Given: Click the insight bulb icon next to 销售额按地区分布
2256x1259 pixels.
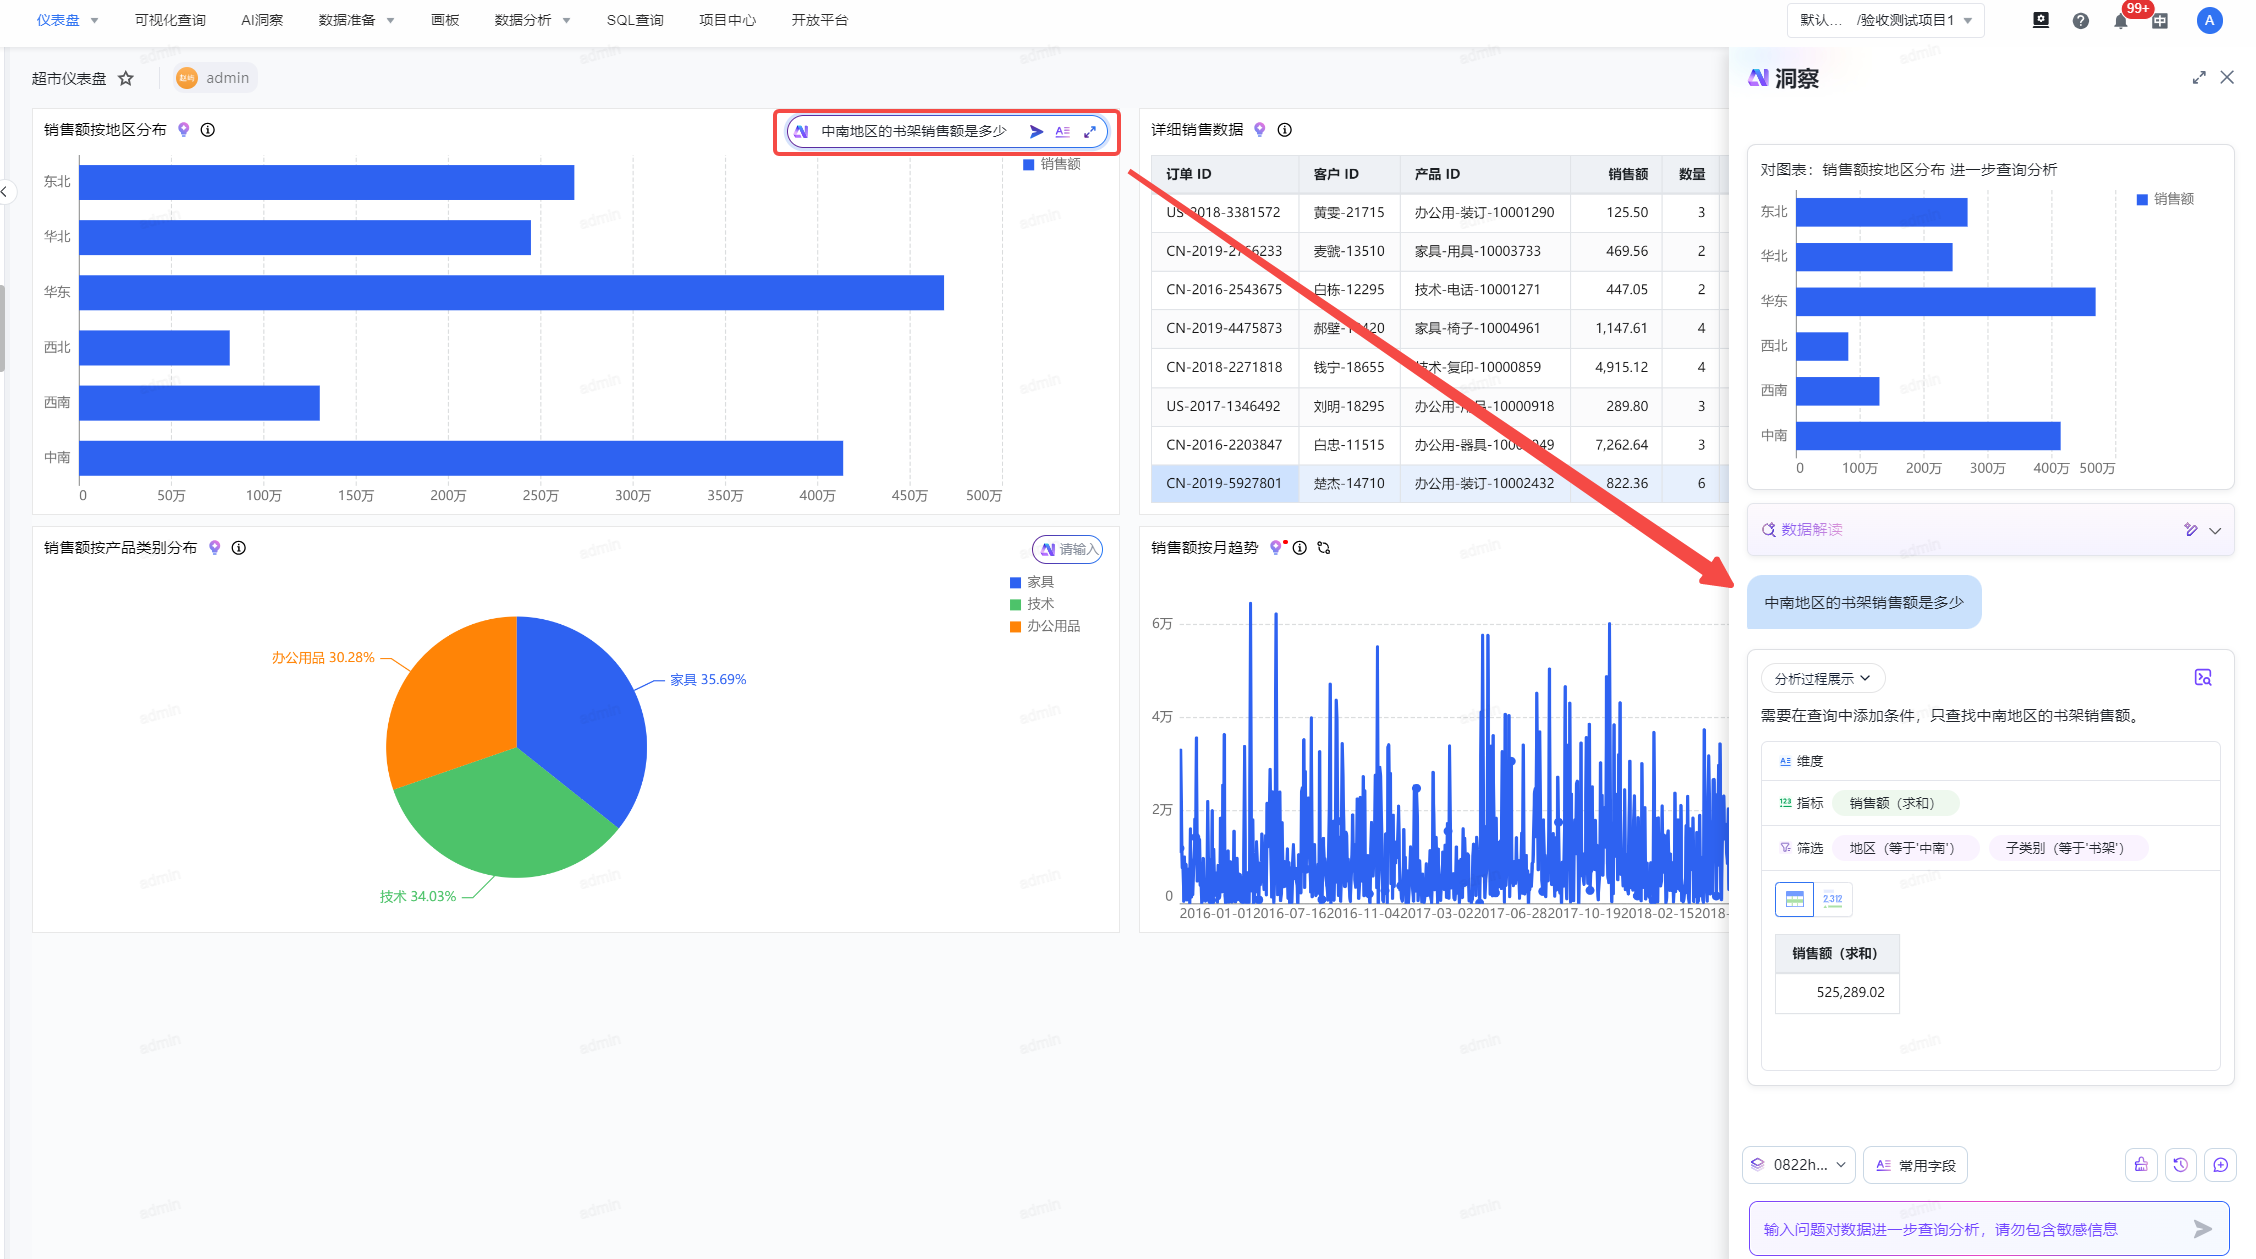Looking at the screenshot, I should point(184,130).
